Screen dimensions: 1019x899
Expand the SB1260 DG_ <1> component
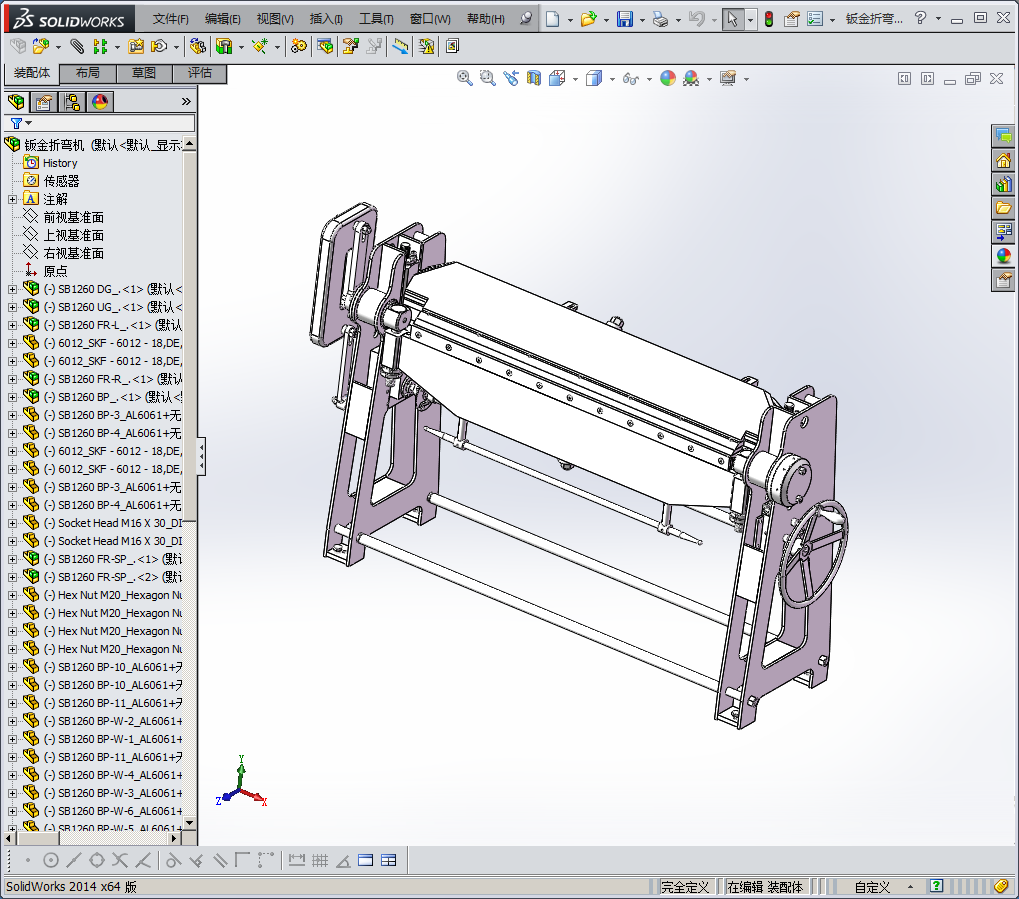pos(12,289)
